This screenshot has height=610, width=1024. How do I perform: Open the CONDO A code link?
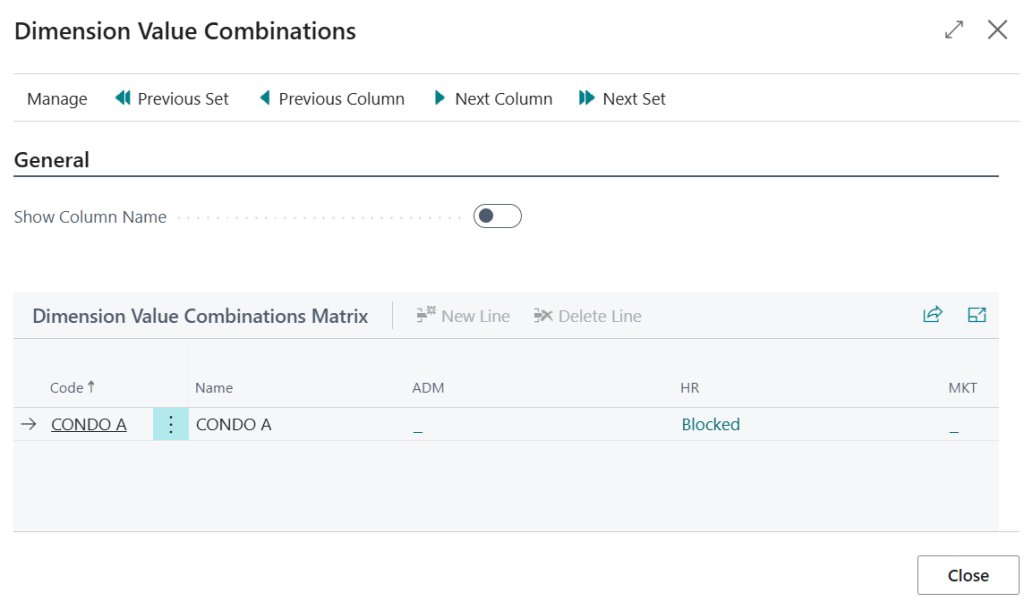(x=88, y=423)
